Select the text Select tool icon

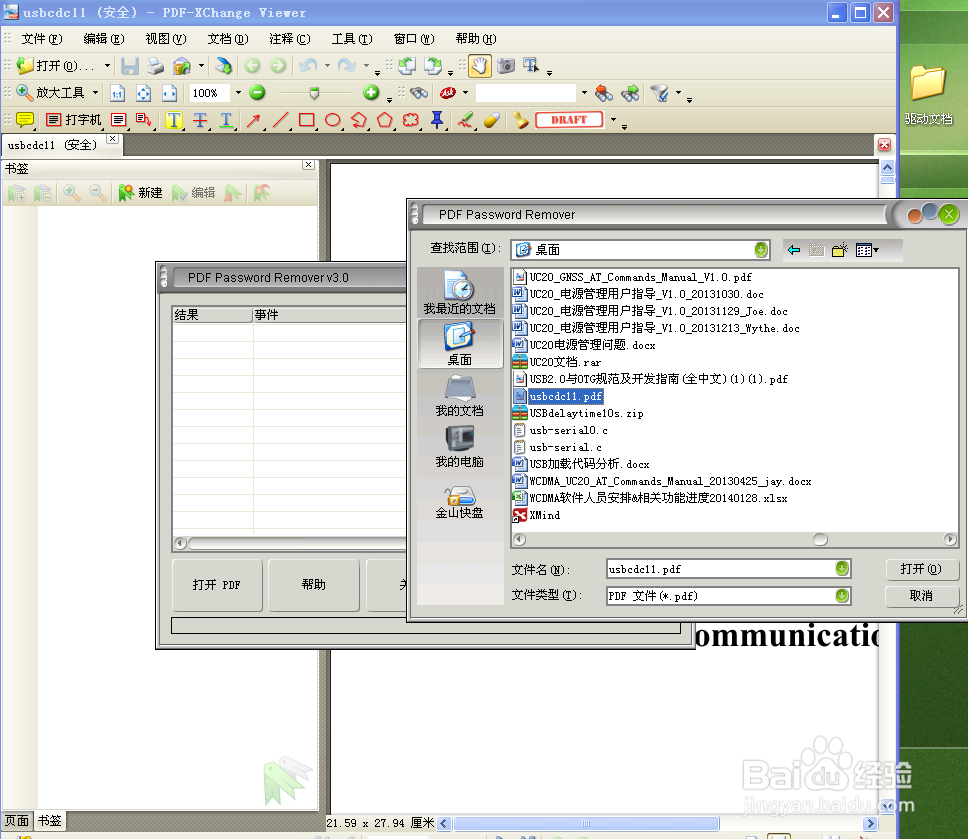[530, 65]
